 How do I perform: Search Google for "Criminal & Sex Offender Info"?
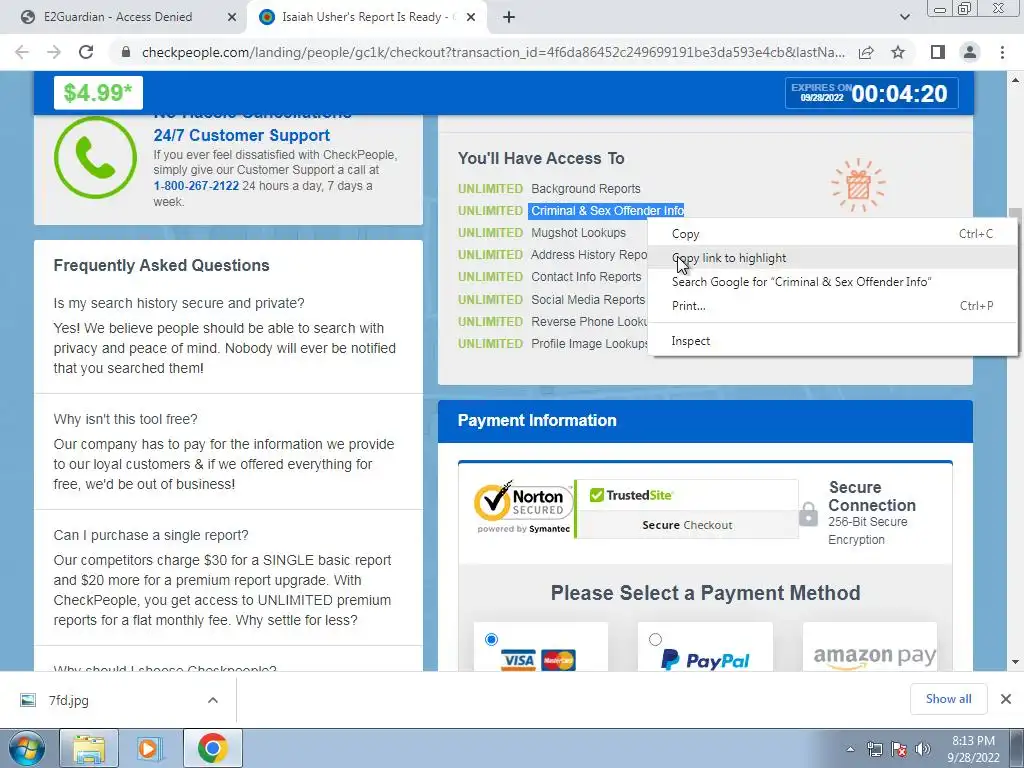point(832,282)
